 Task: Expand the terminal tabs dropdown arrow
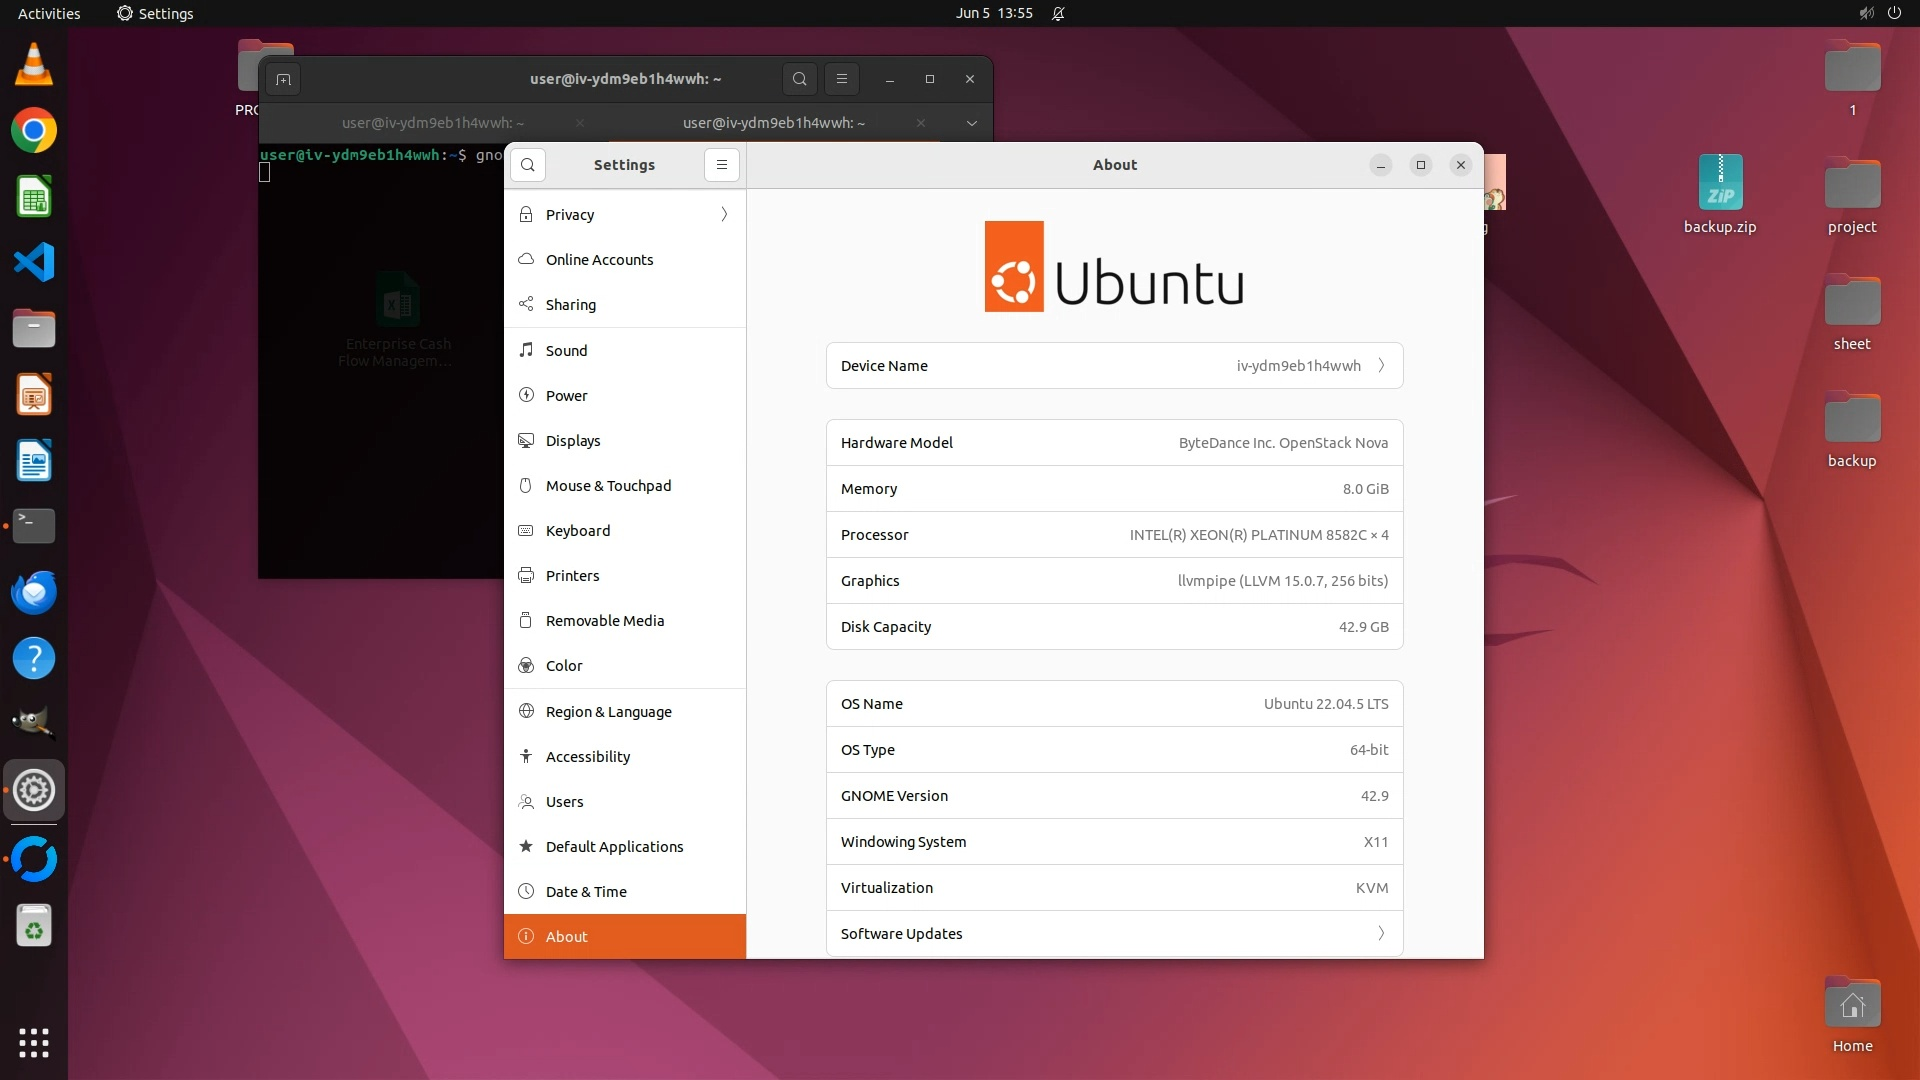(971, 123)
